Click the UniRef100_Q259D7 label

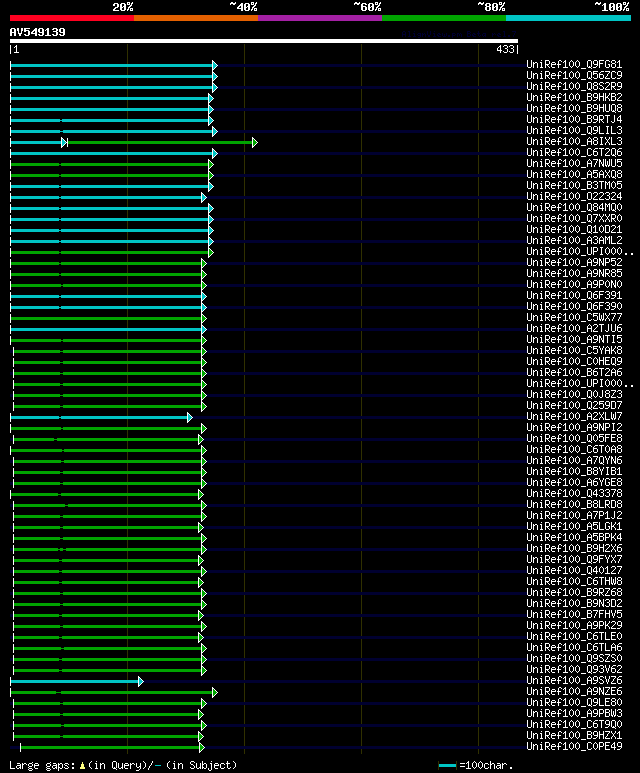tap(574, 405)
